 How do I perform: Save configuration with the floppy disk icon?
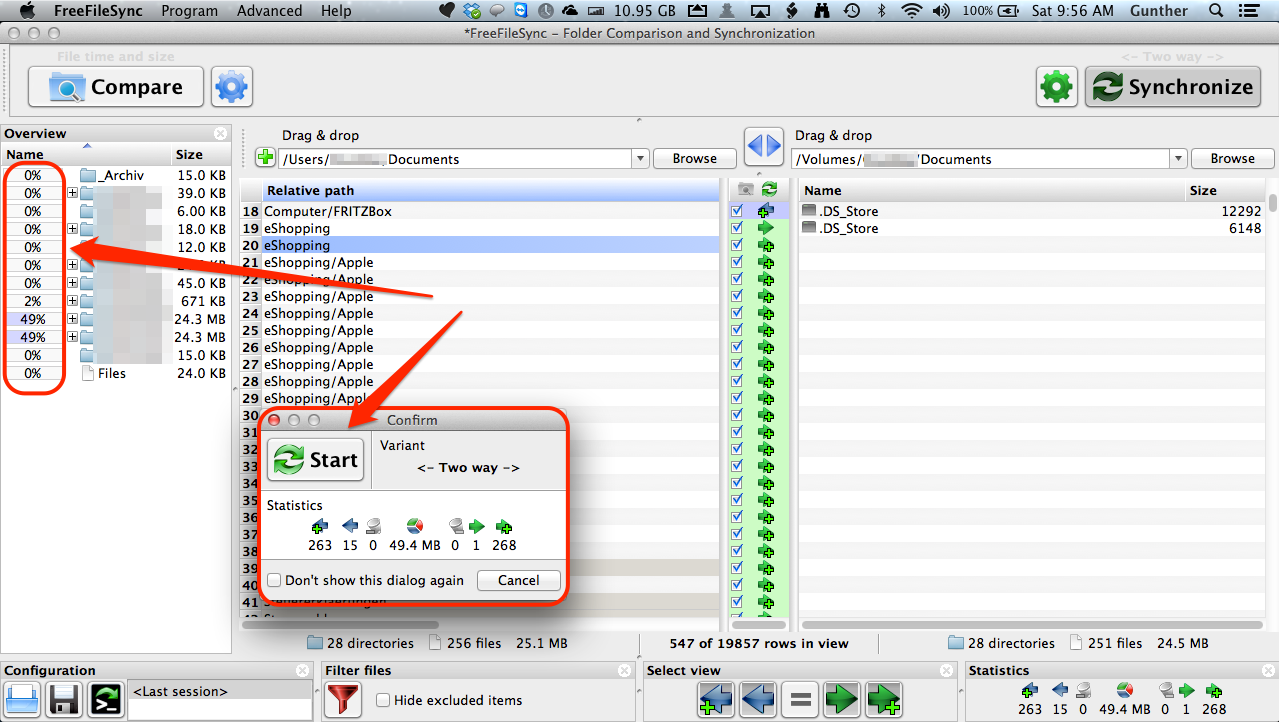point(64,699)
